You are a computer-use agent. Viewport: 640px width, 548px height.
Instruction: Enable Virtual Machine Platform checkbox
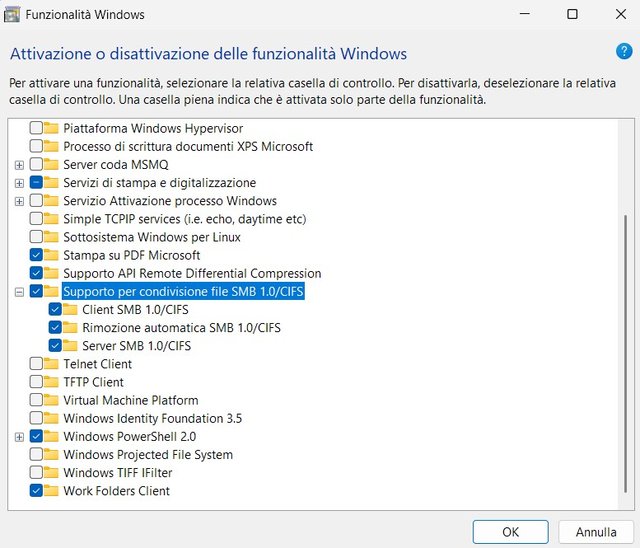click(36, 400)
